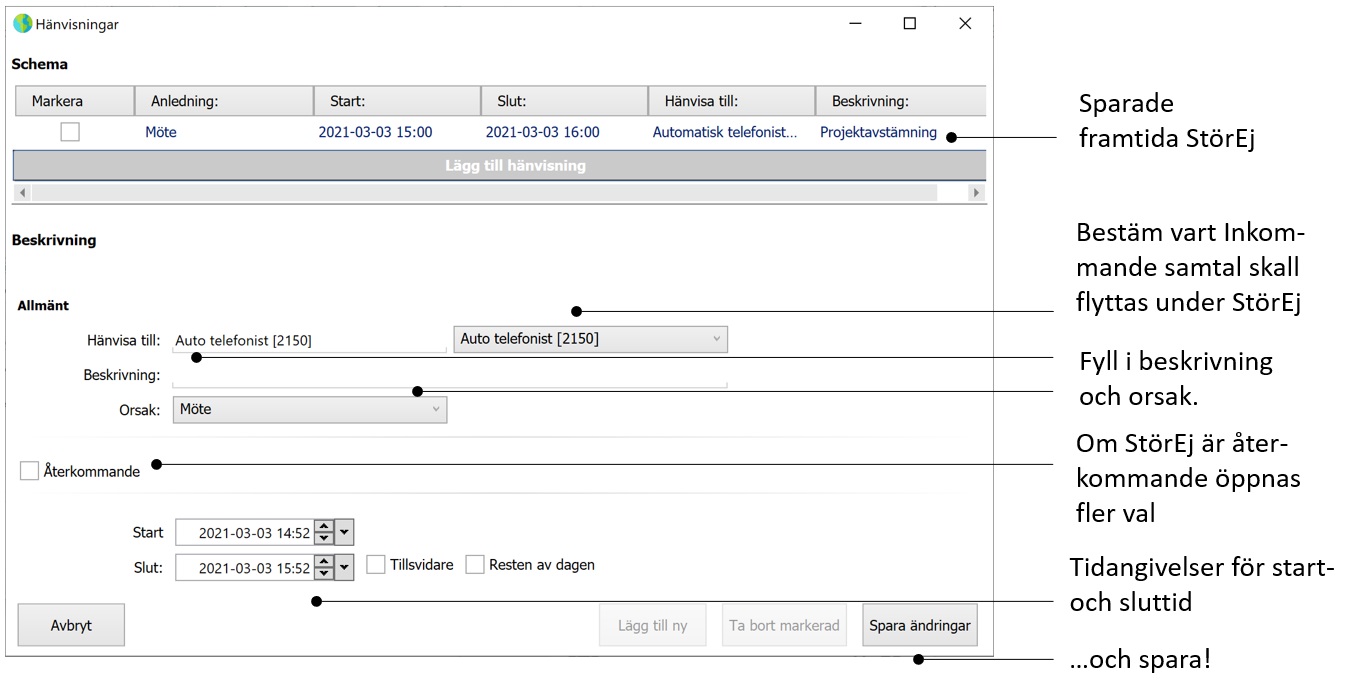1354x681 pixels.
Task: Sort by the Anledning column header
Action: pos(224,101)
